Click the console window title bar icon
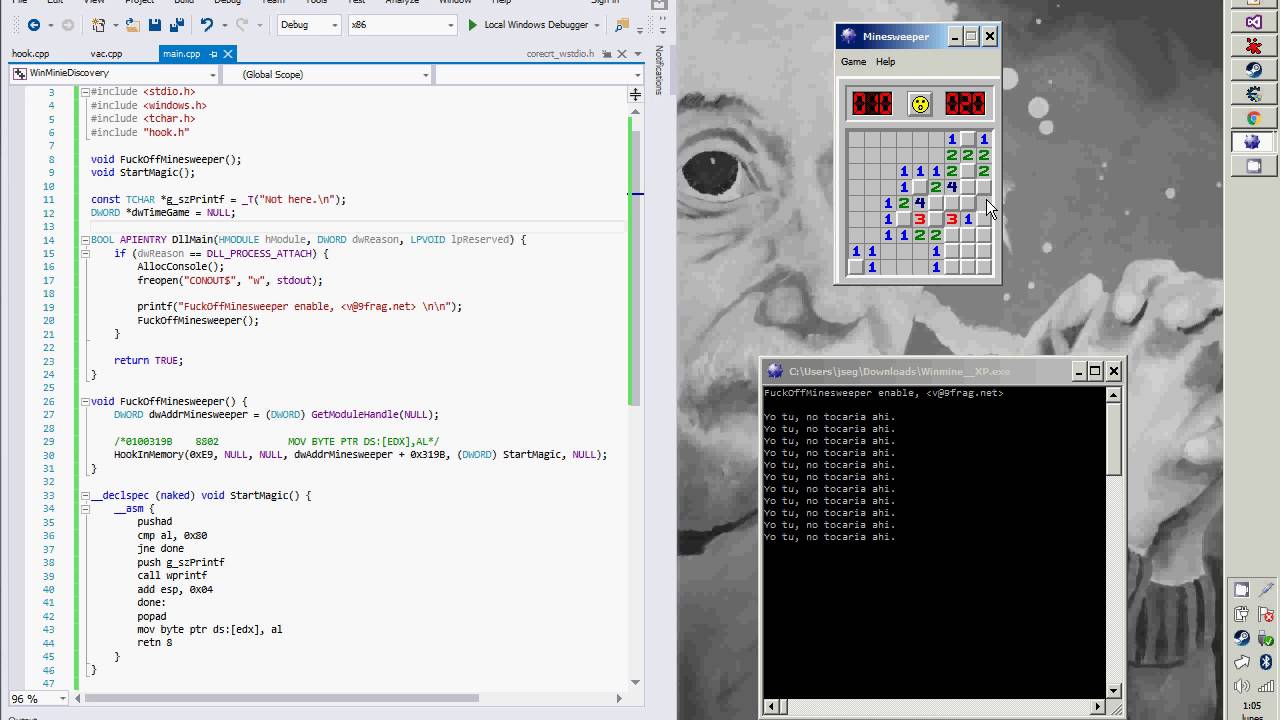 (x=774, y=371)
